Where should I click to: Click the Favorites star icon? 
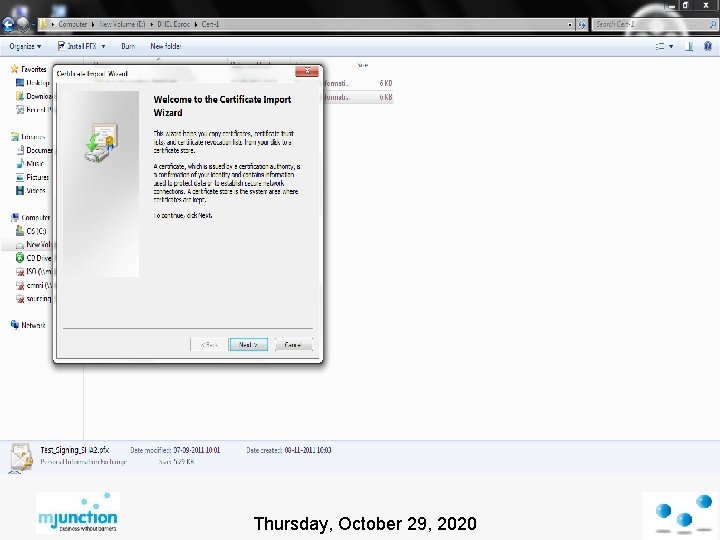pyautogui.click(x=14, y=69)
